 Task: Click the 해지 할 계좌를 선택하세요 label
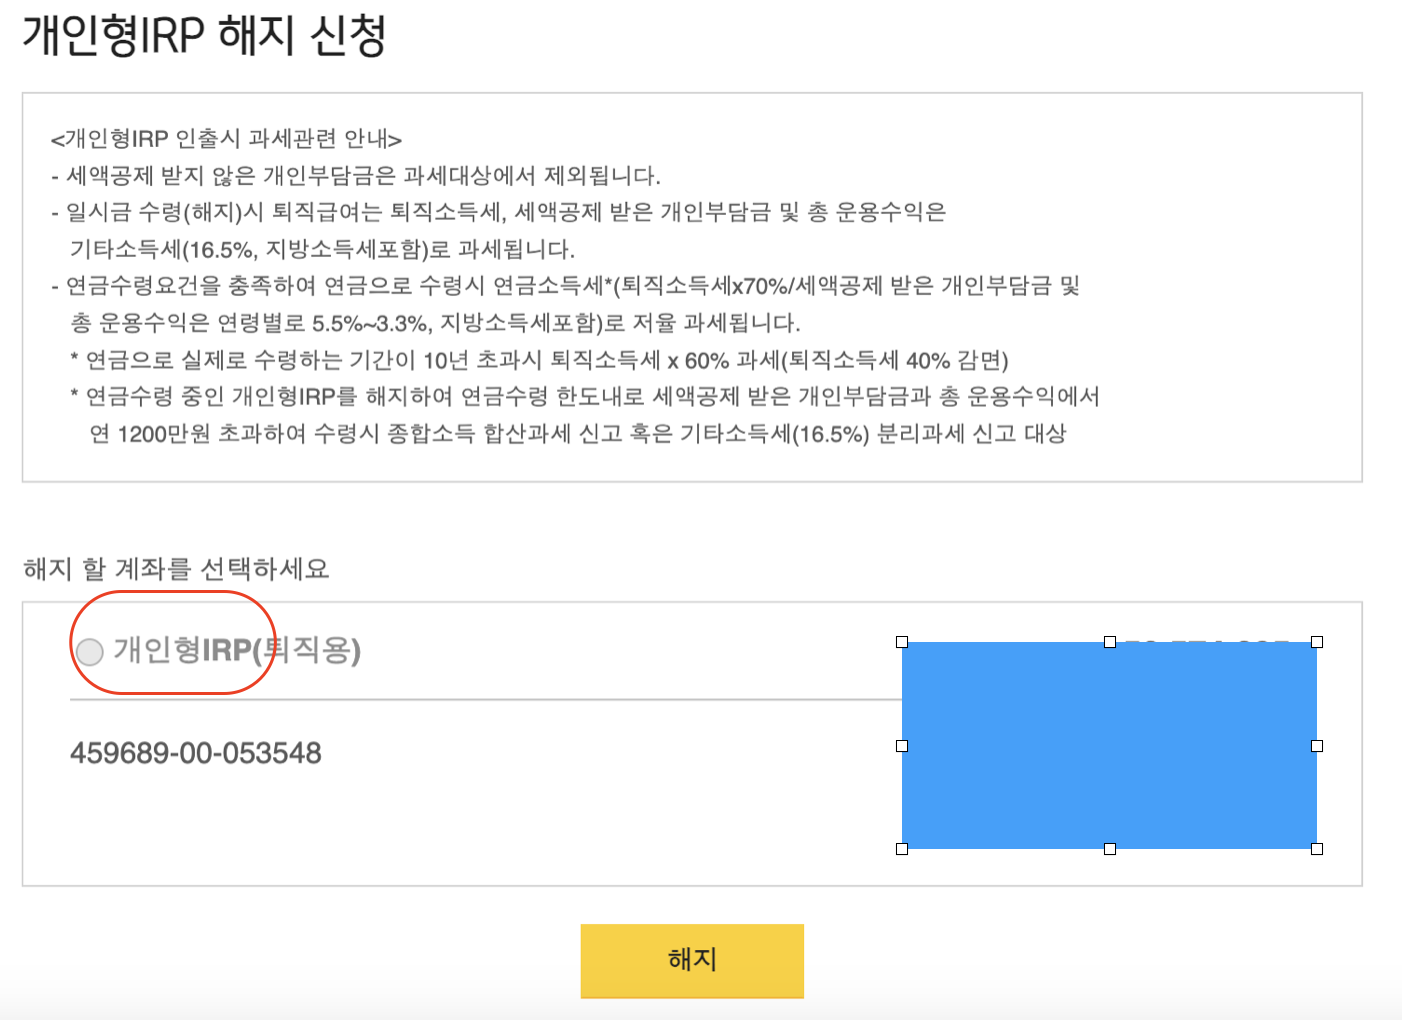click(x=176, y=568)
